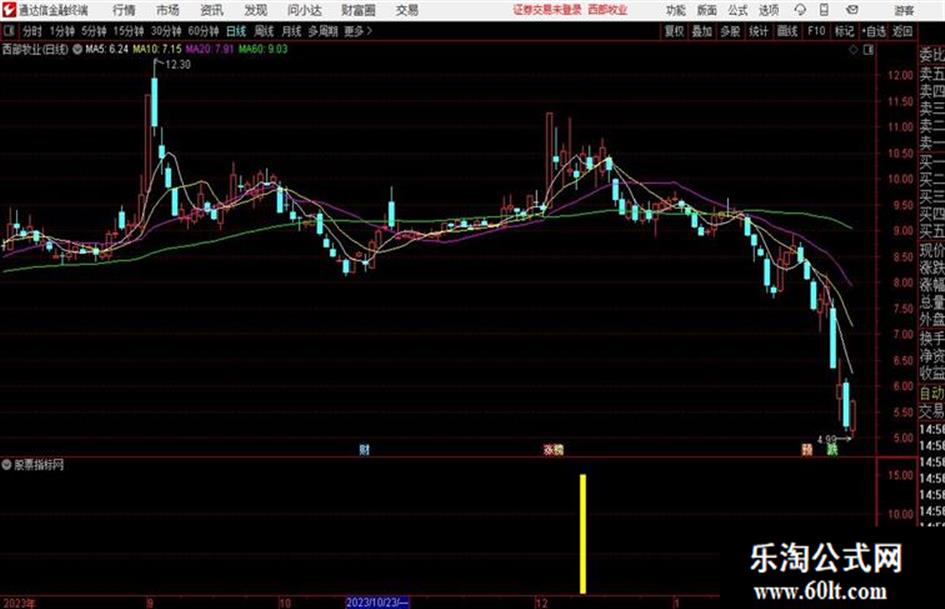The width and height of the screenshot is (945, 609).
Task: Click the 标记 mark button
Action: [844, 31]
